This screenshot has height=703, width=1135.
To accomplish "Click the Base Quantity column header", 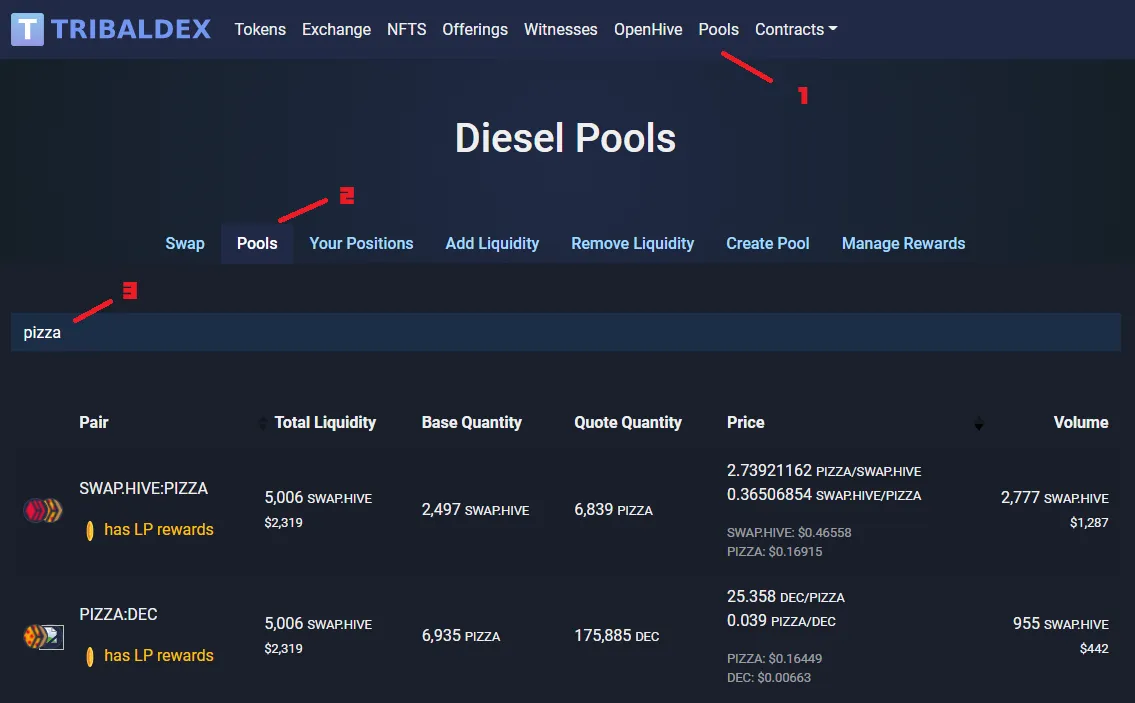I will pos(471,422).
